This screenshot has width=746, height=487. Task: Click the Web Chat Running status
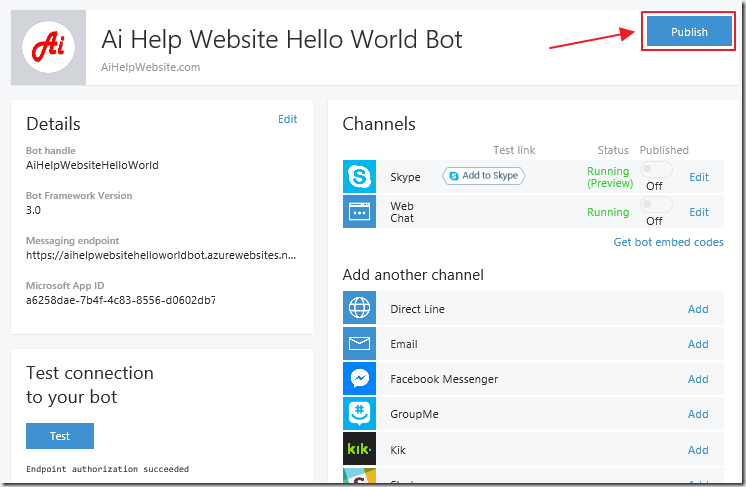pos(608,212)
